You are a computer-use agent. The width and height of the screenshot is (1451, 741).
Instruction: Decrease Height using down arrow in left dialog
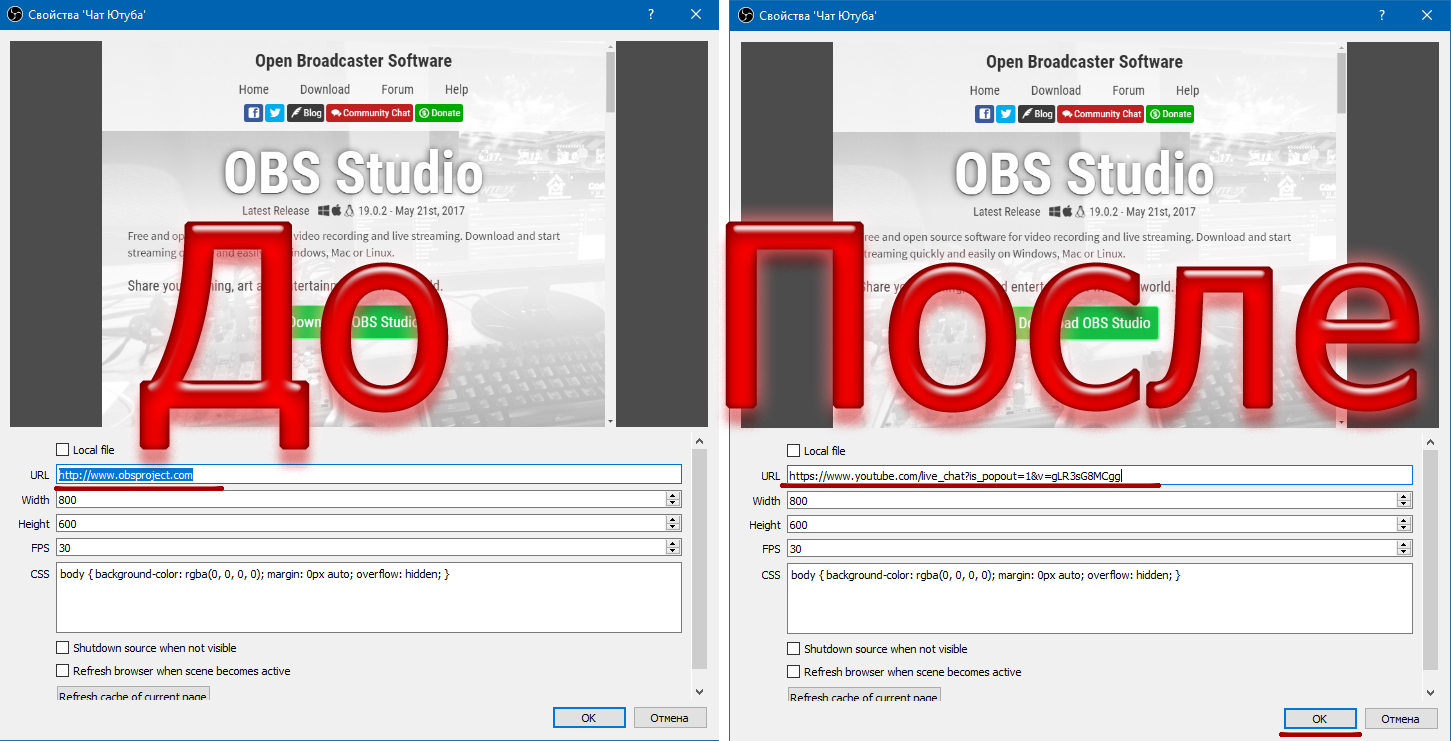(673, 527)
